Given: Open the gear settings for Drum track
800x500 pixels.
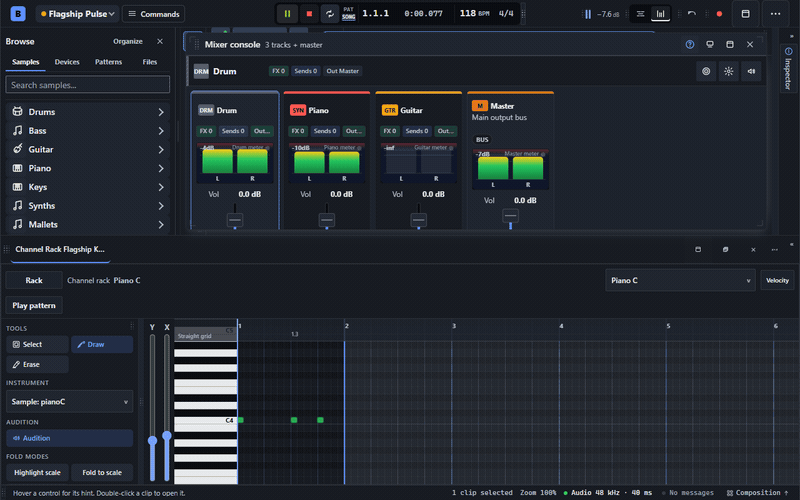Looking at the screenshot, I should [x=729, y=71].
